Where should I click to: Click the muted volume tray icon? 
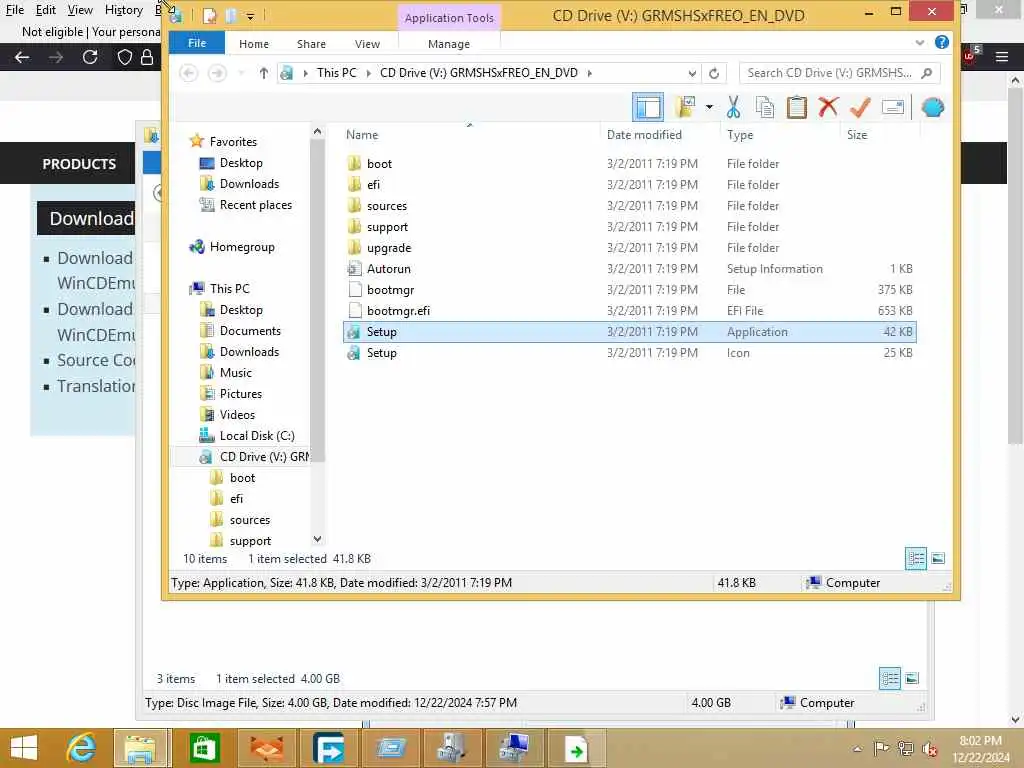pos(930,749)
